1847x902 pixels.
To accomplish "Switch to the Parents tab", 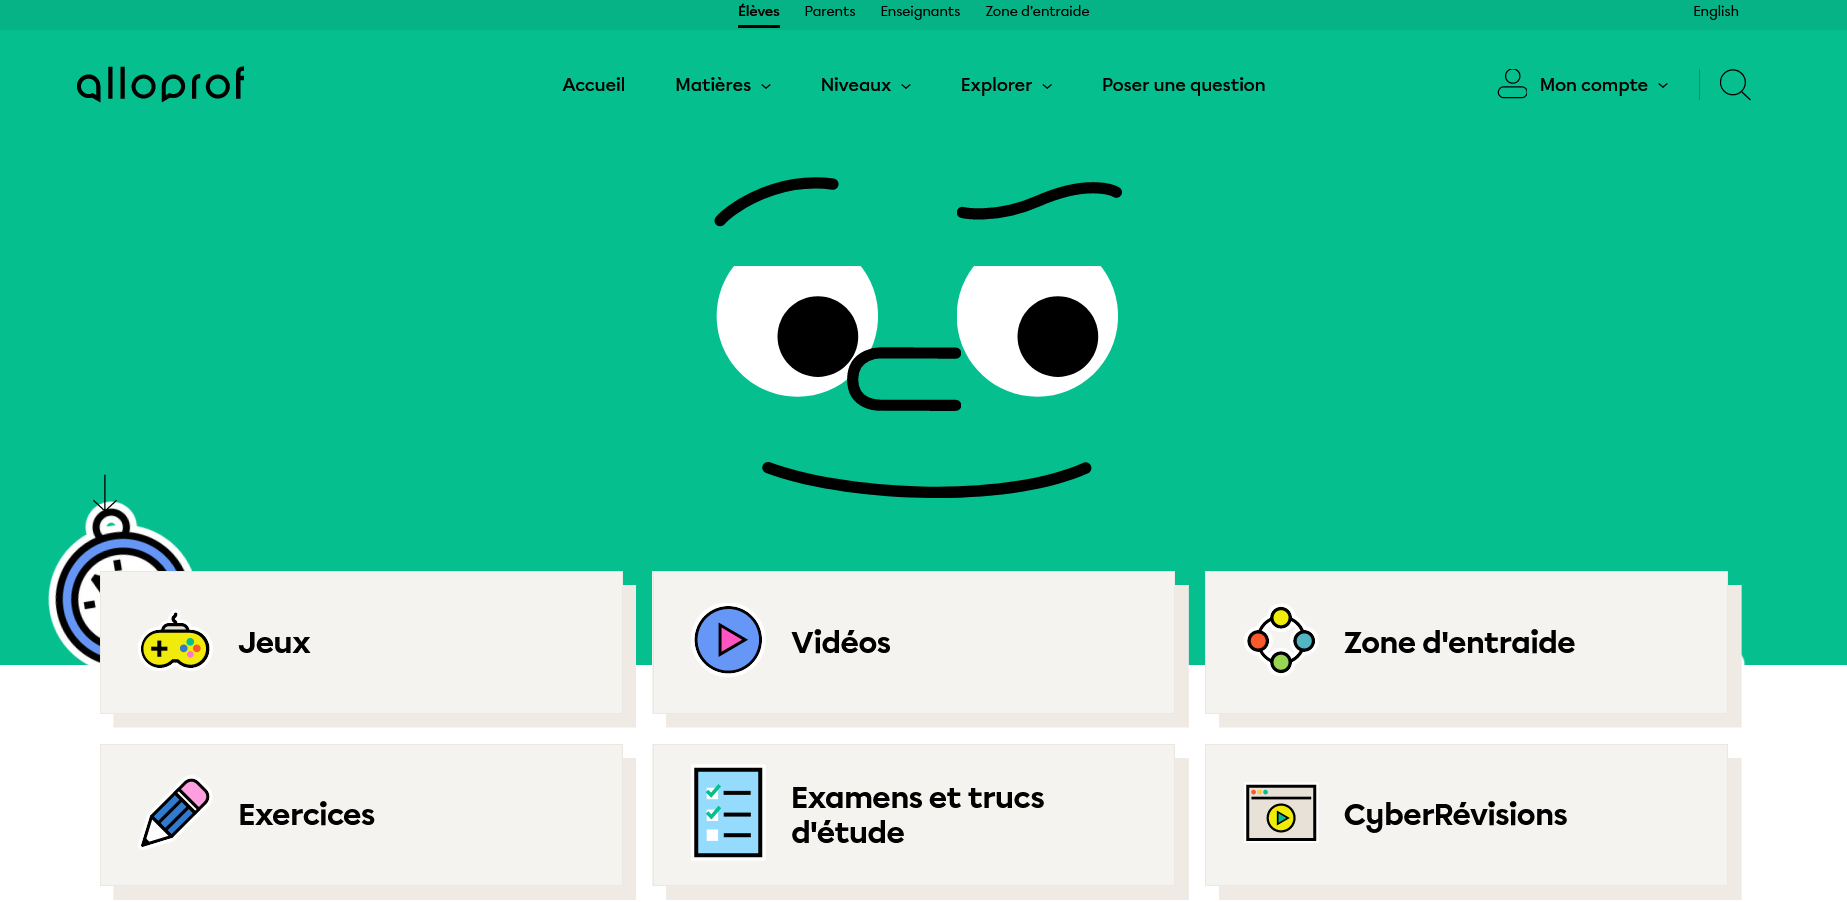I will click(829, 12).
